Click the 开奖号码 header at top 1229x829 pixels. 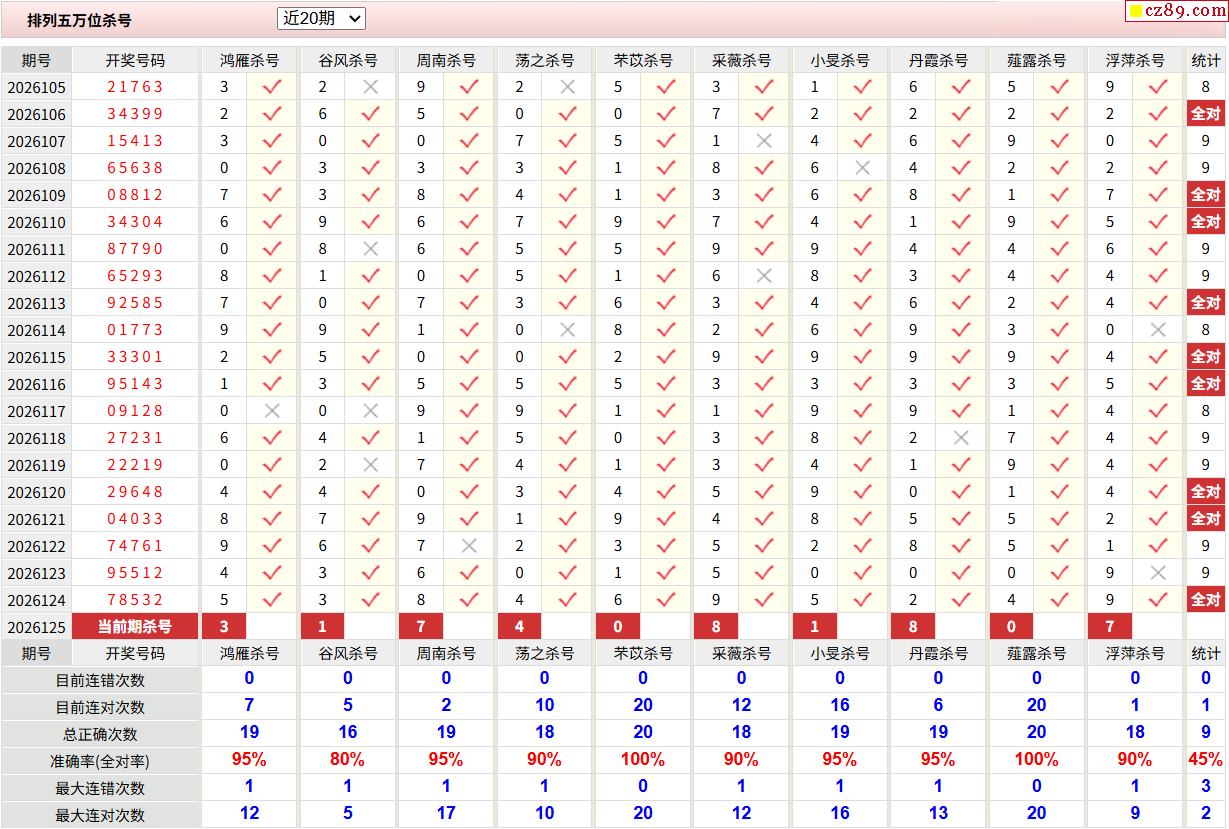135,60
